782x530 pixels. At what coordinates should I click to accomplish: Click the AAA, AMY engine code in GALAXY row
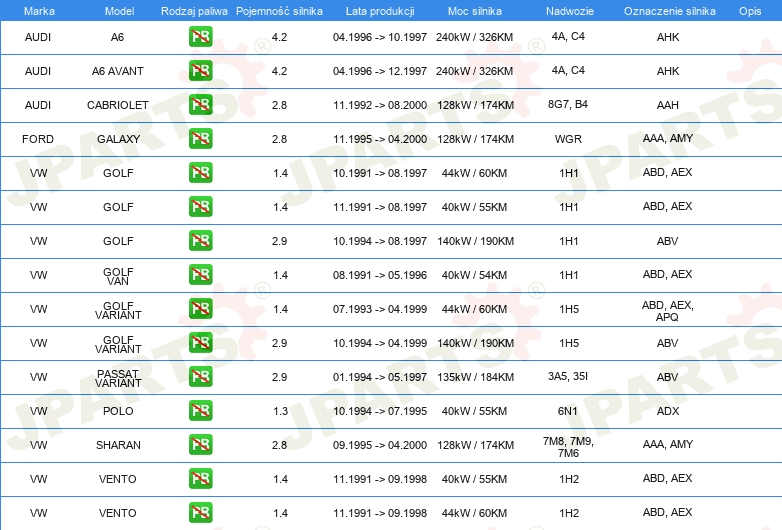(x=668, y=138)
